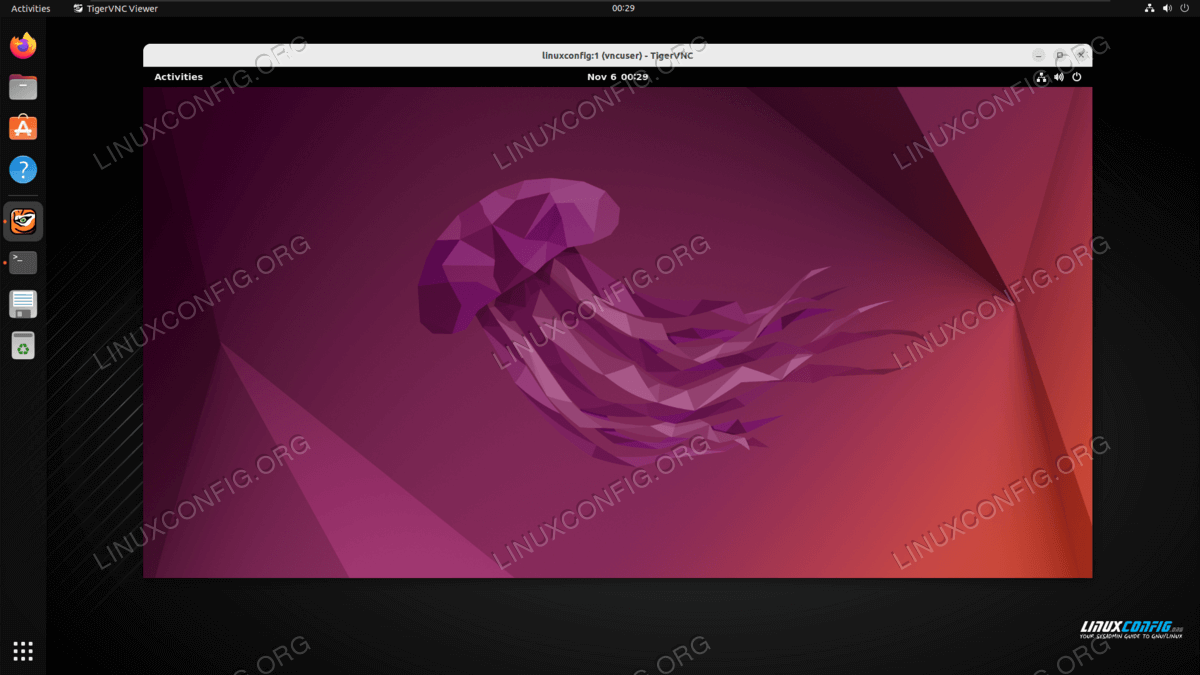Click the floppy disk icon in the dock
Image resolution: width=1200 pixels, height=675 pixels.
(x=23, y=304)
